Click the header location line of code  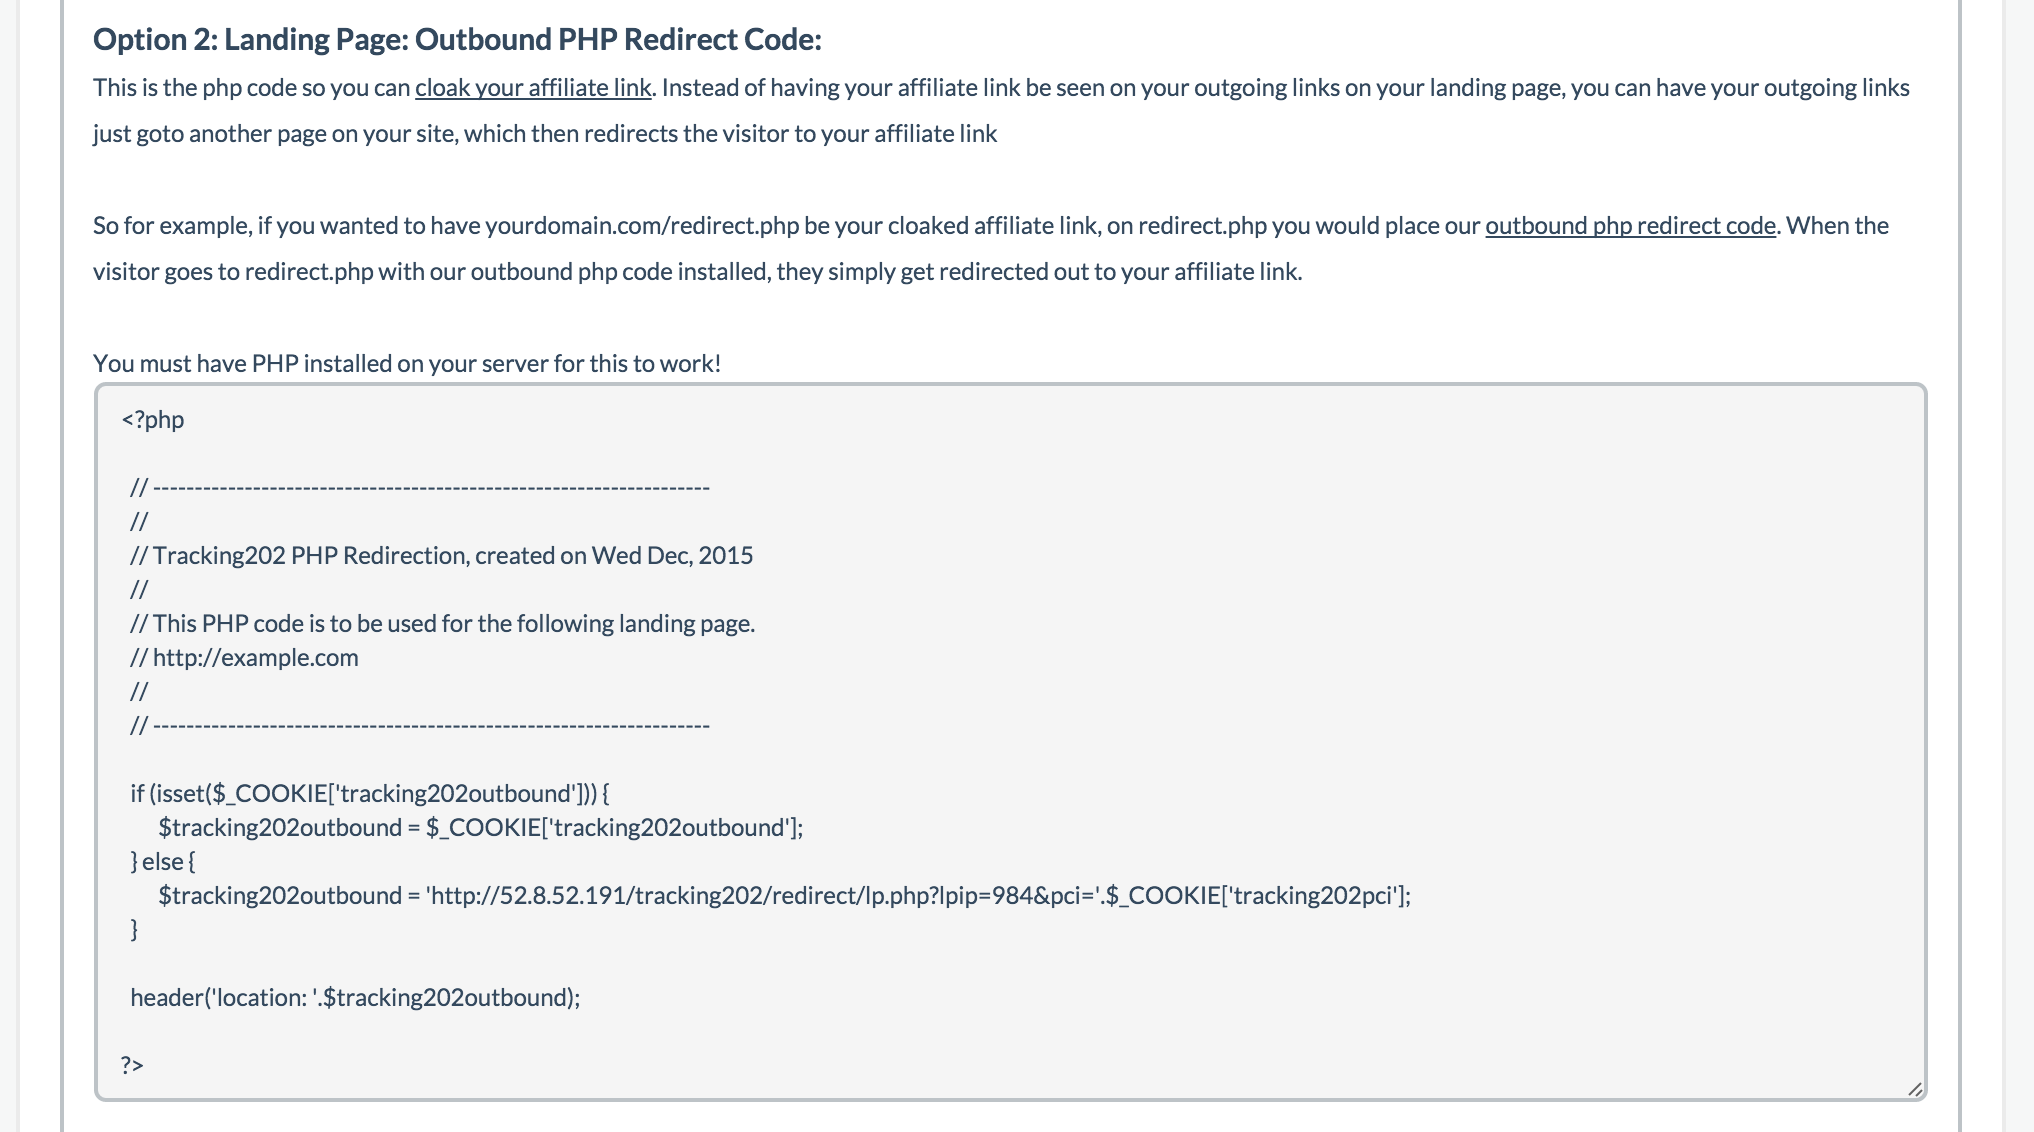[355, 996]
